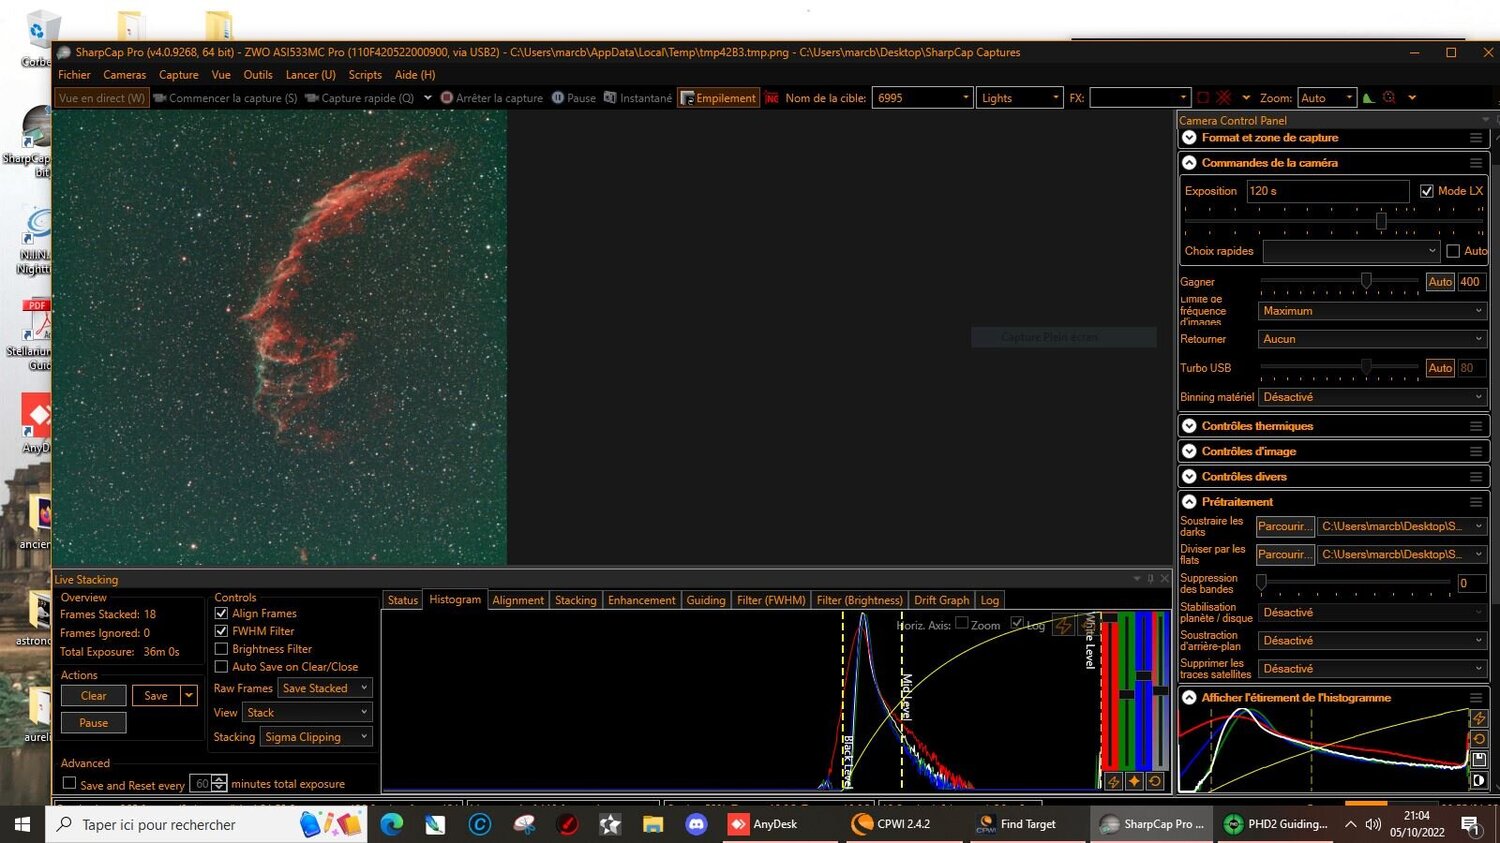Click the Auto button next to Gagner
The width and height of the screenshot is (1500, 843).
click(x=1440, y=282)
